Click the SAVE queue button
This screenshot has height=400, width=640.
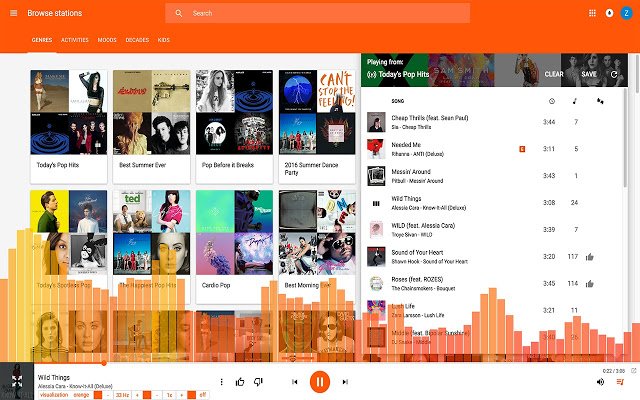pyautogui.click(x=589, y=74)
